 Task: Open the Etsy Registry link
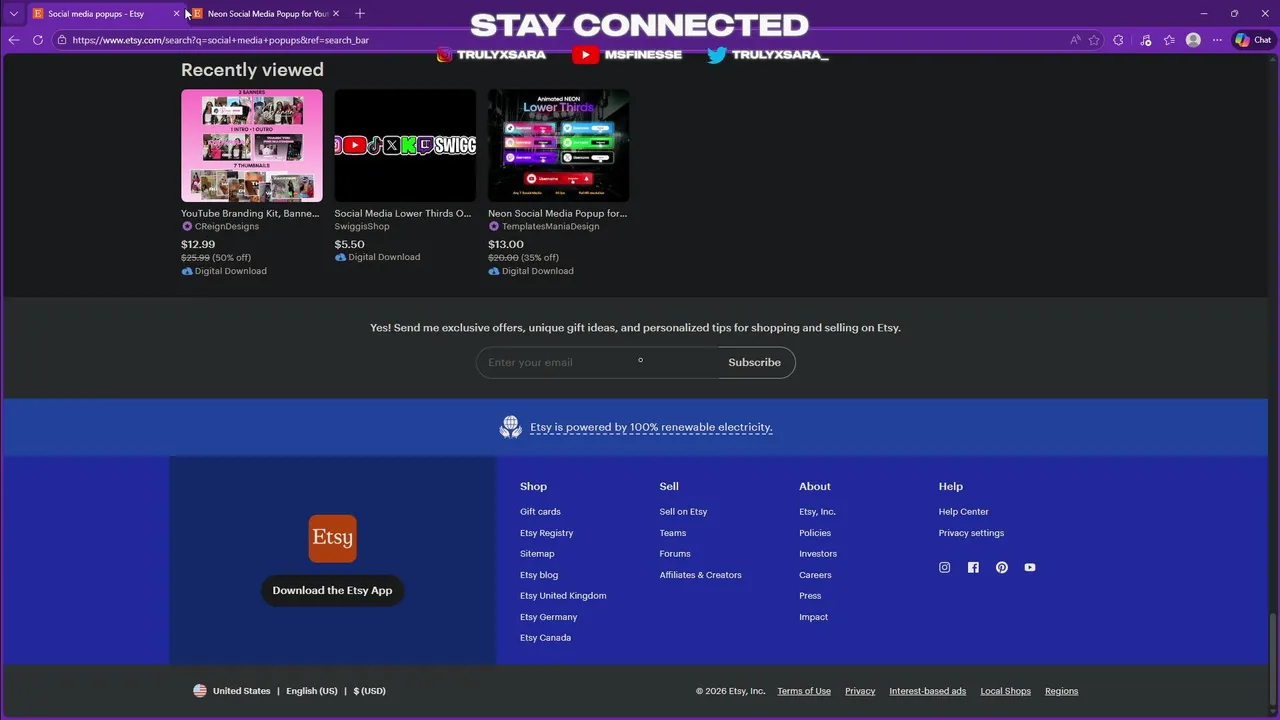tap(547, 533)
